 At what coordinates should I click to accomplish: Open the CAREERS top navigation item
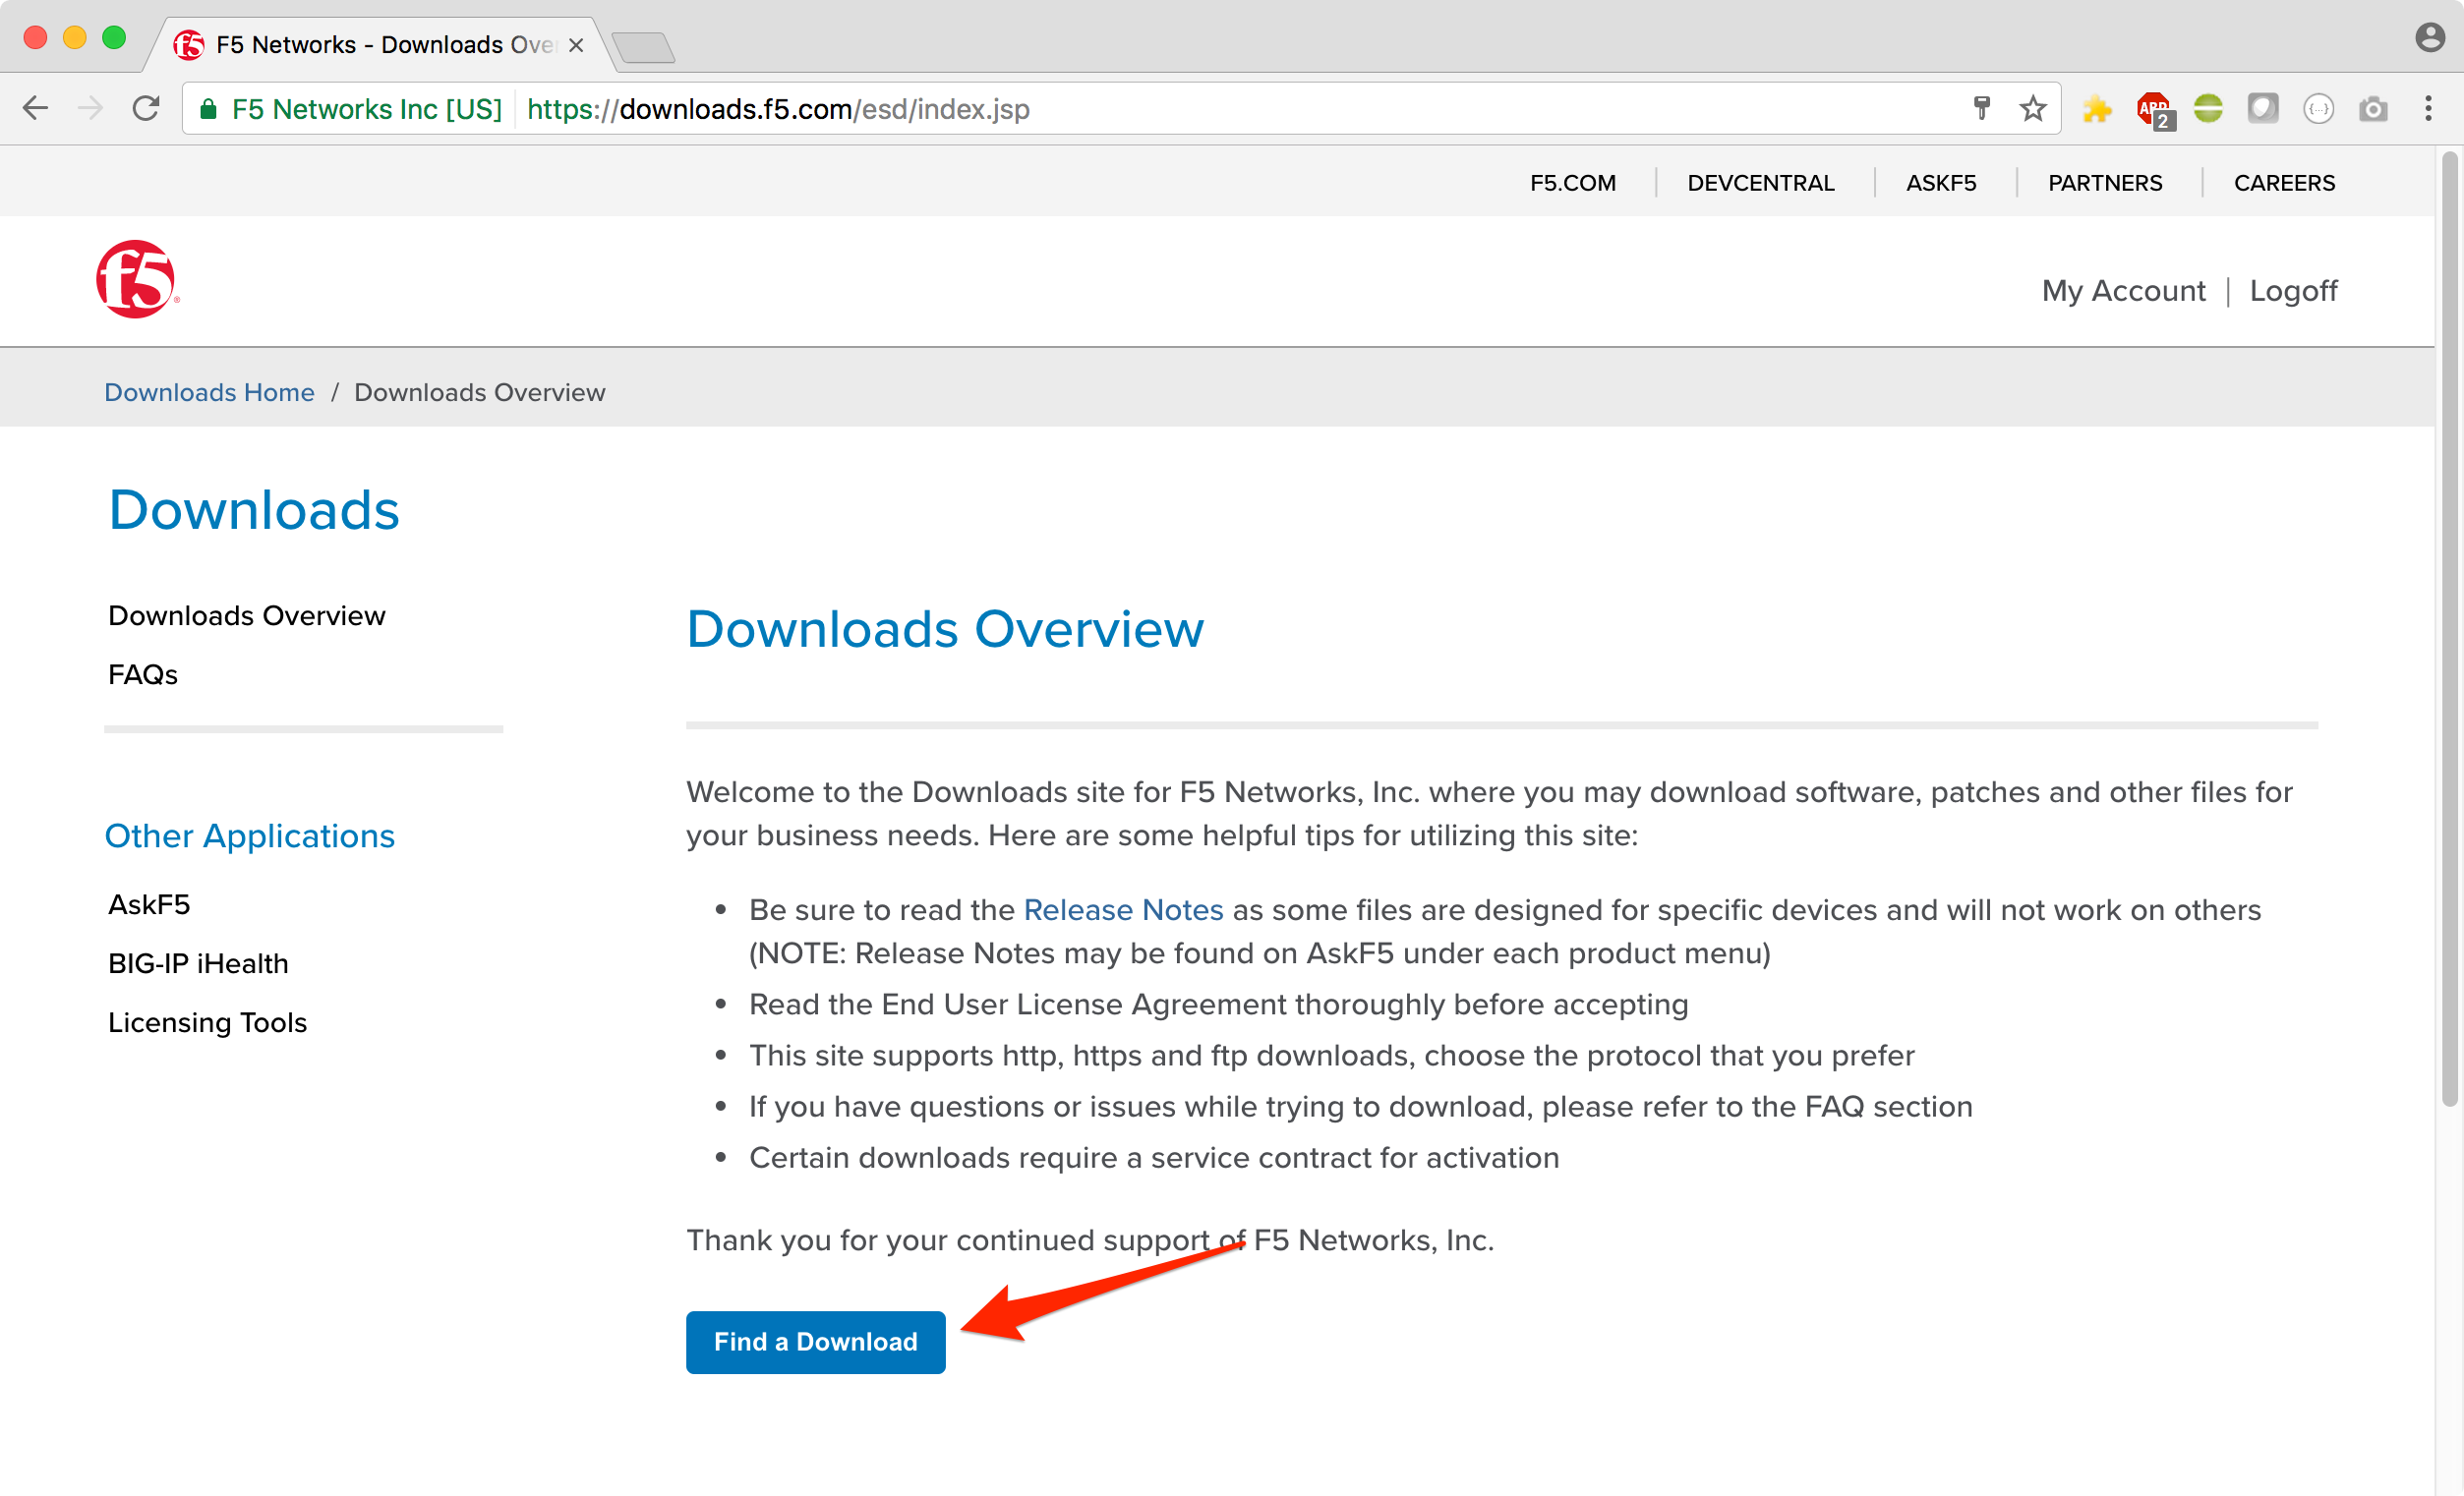click(2284, 183)
